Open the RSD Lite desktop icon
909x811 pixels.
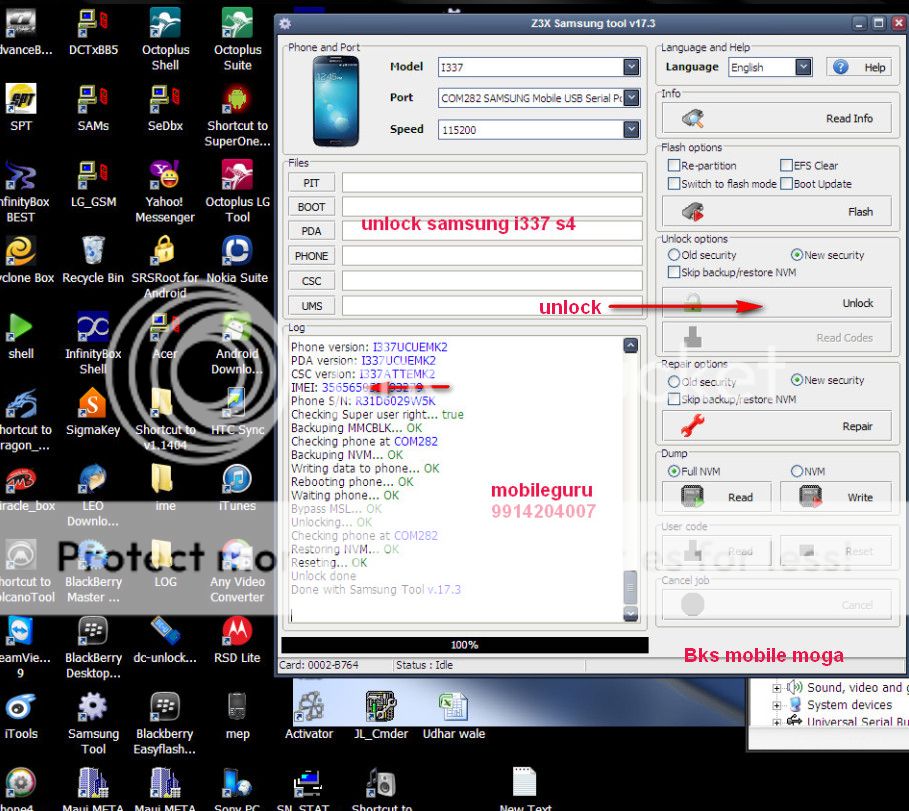click(x=237, y=639)
